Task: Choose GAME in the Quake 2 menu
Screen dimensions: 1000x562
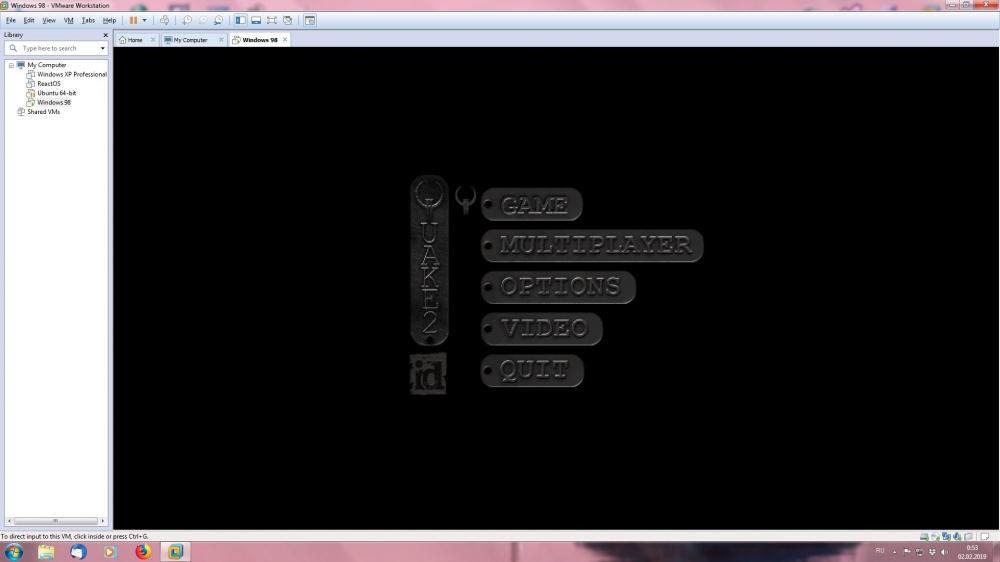Action: click(x=532, y=205)
